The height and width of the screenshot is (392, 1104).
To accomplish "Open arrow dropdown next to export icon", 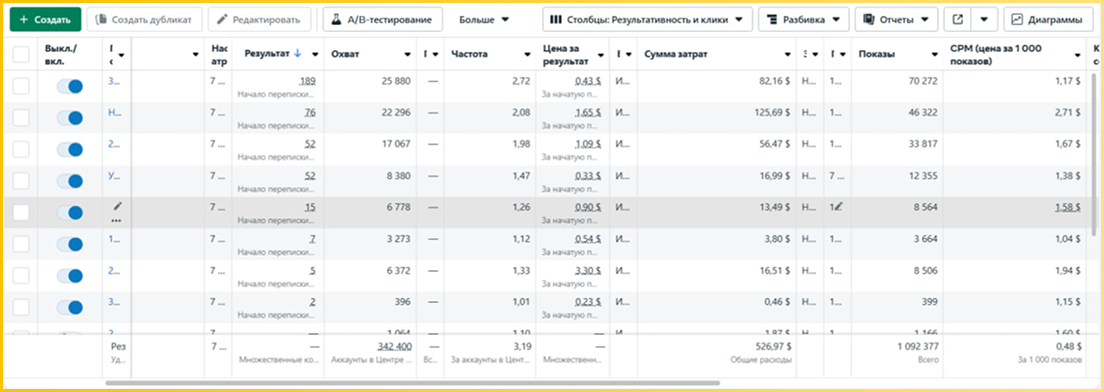I will 984,20.
